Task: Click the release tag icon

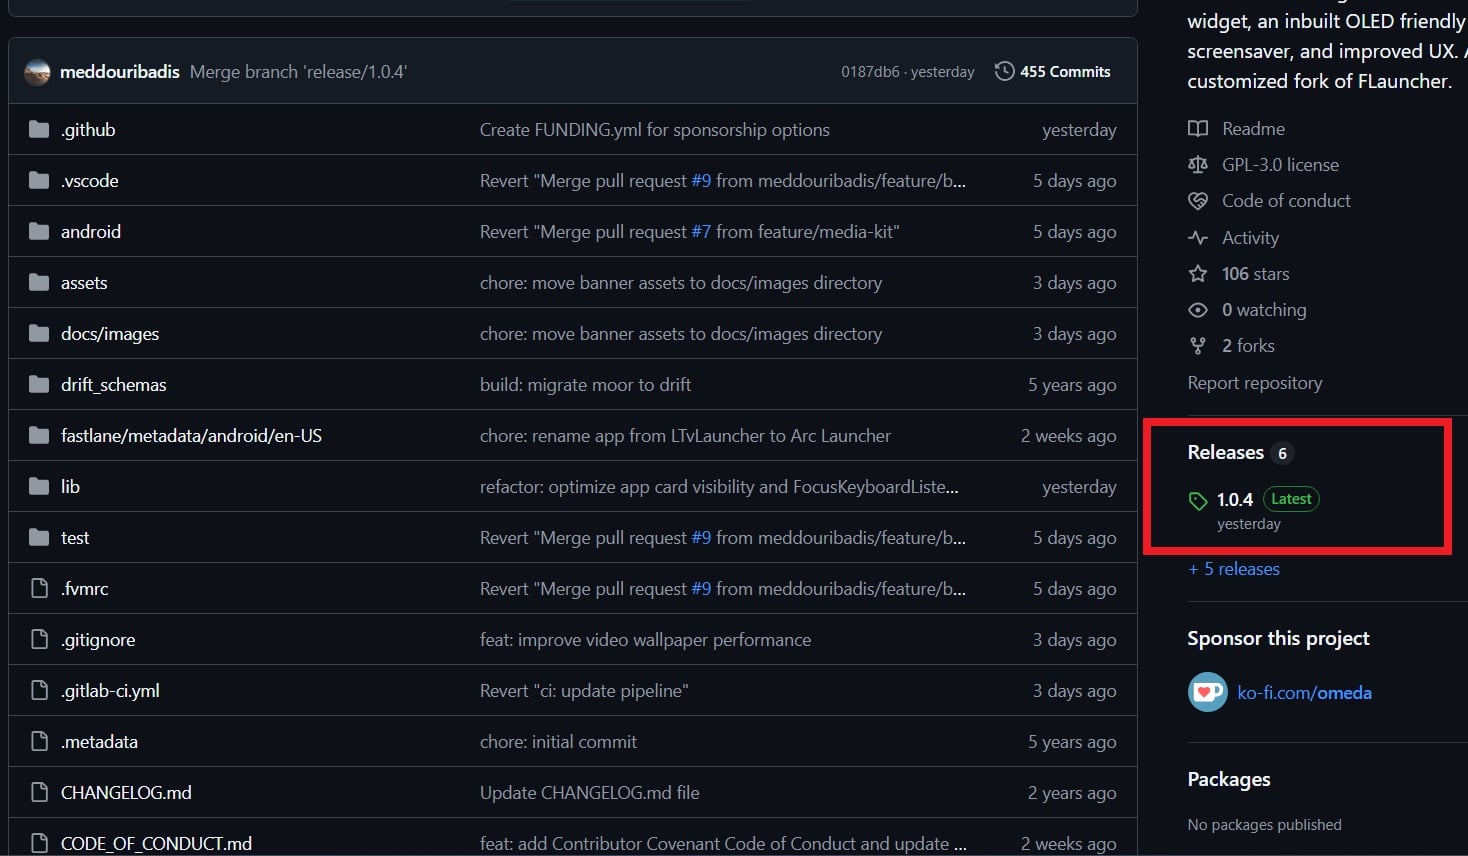Action: coord(1198,501)
